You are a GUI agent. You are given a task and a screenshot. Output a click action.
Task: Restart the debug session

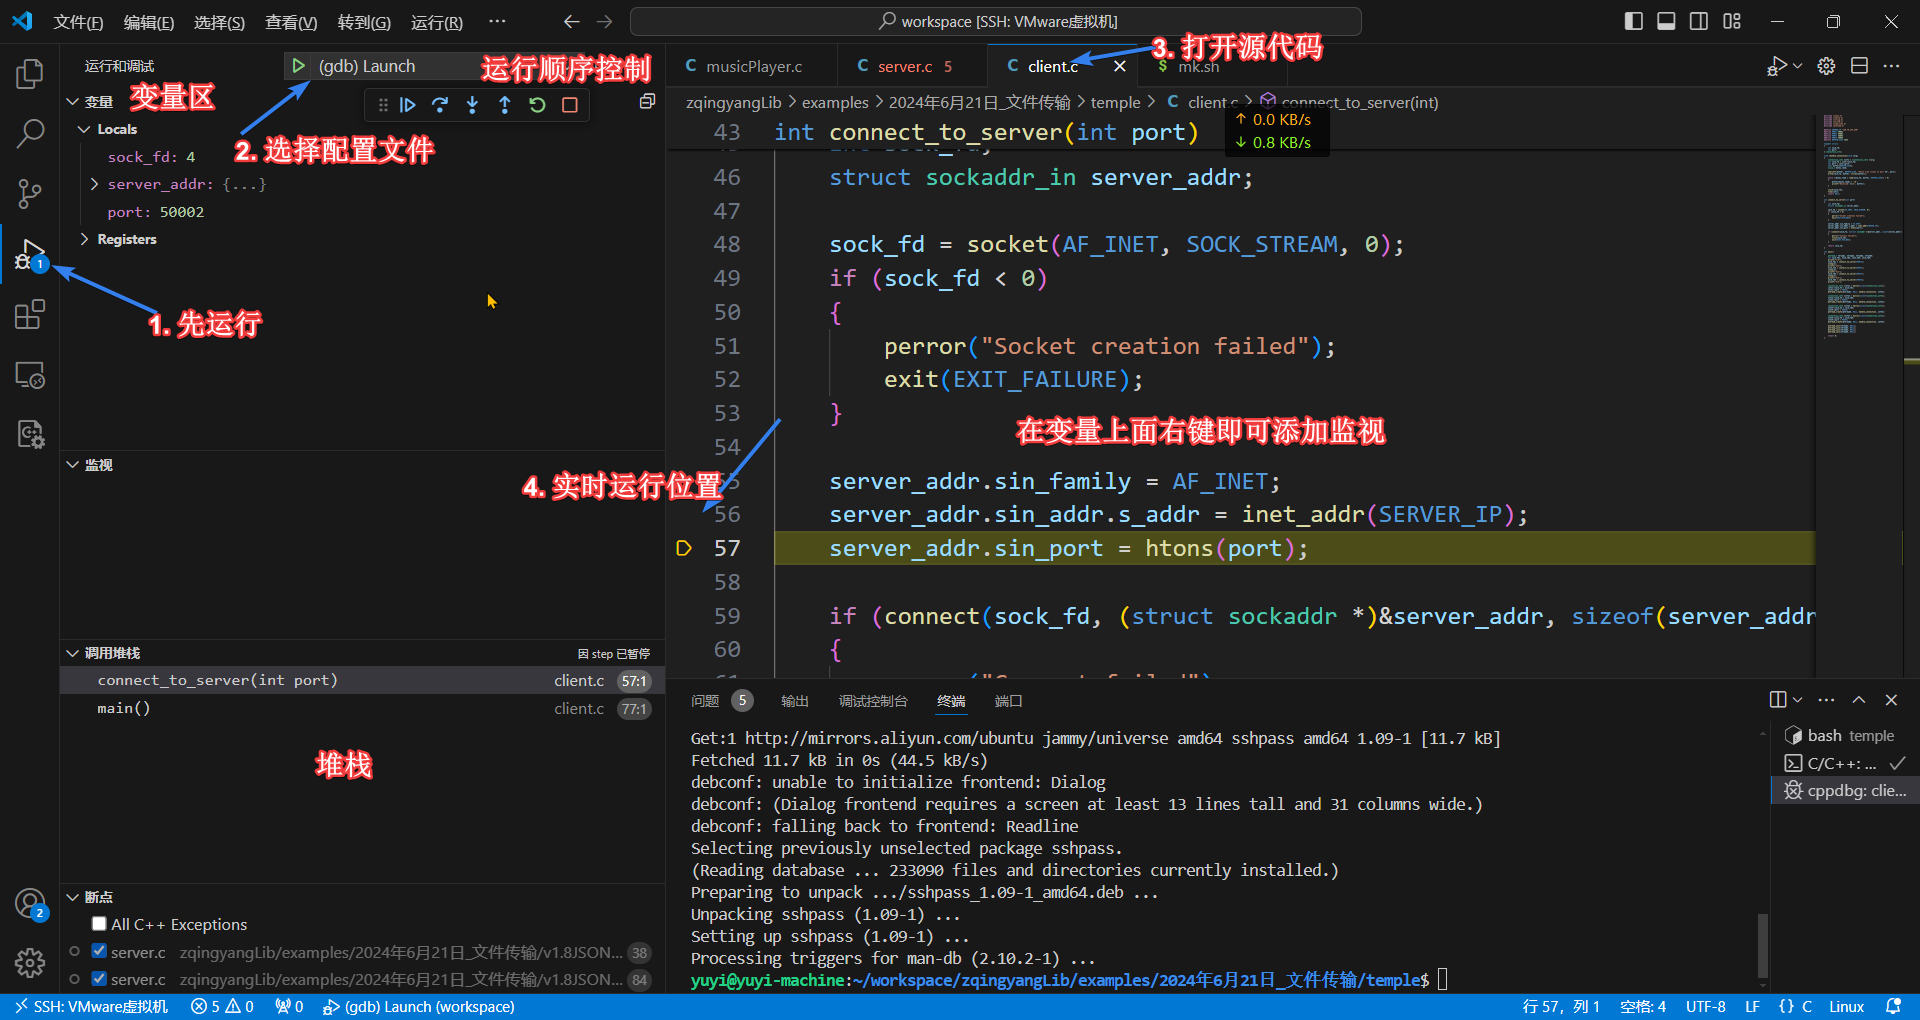[x=537, y=105]
